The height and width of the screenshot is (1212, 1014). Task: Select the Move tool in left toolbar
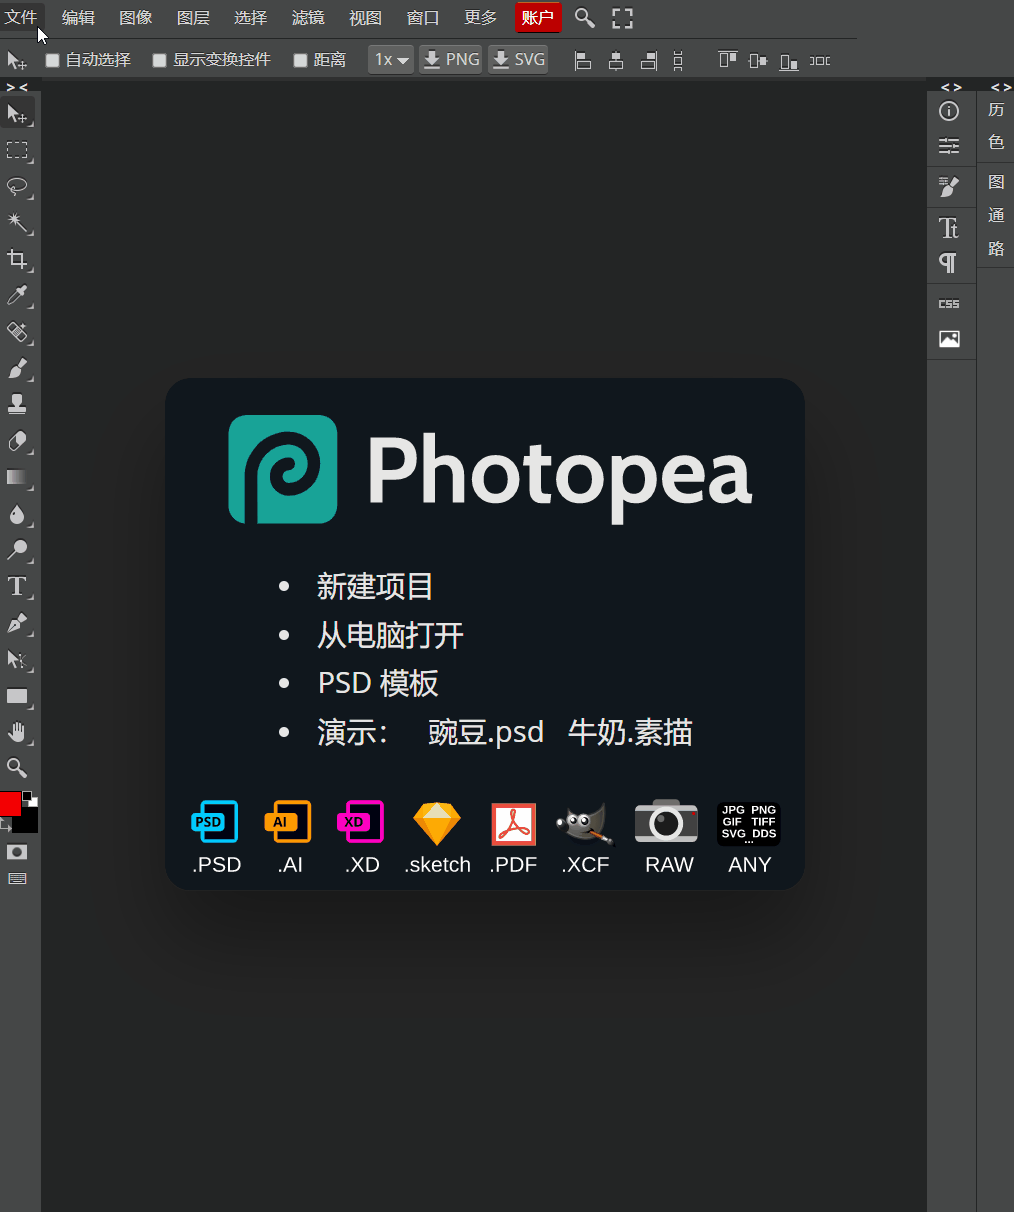pyautogui.click(x=17, y=114)
